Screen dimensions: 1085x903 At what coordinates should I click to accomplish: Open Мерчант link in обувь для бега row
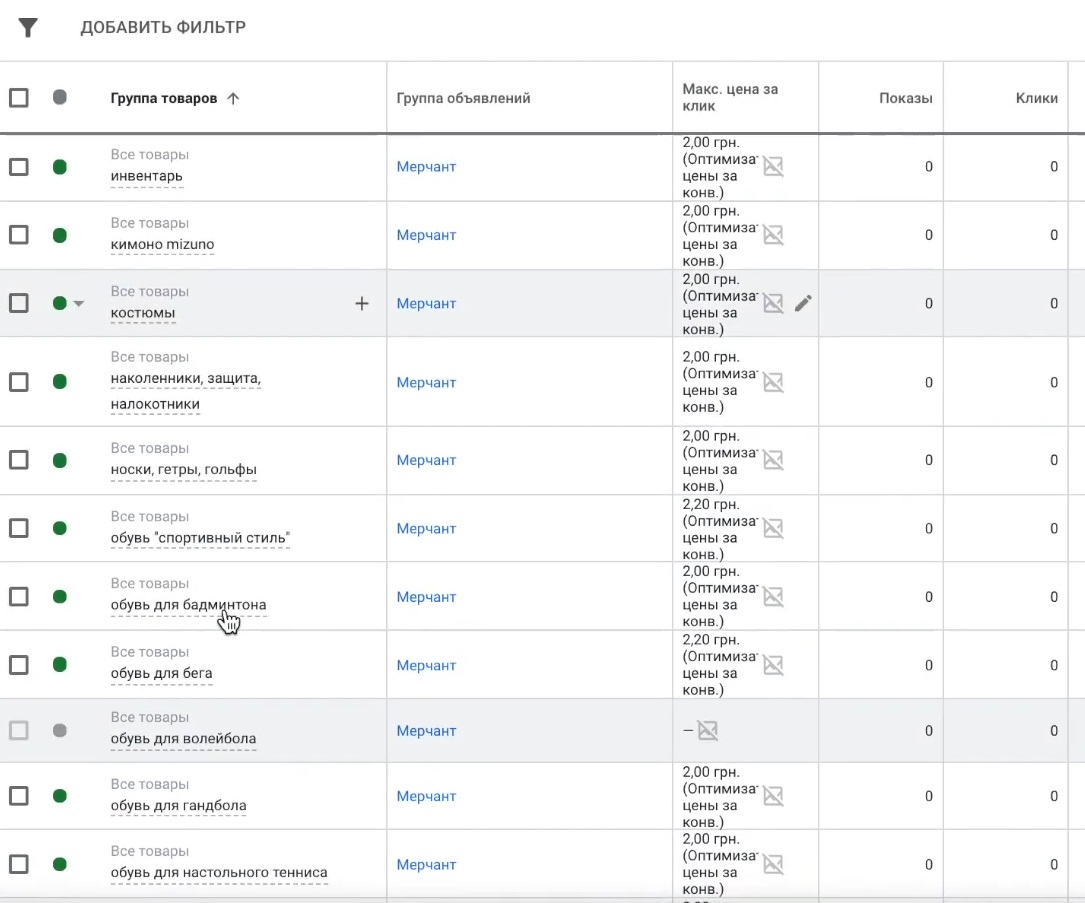pyautogui.click(x=426, y=666)
